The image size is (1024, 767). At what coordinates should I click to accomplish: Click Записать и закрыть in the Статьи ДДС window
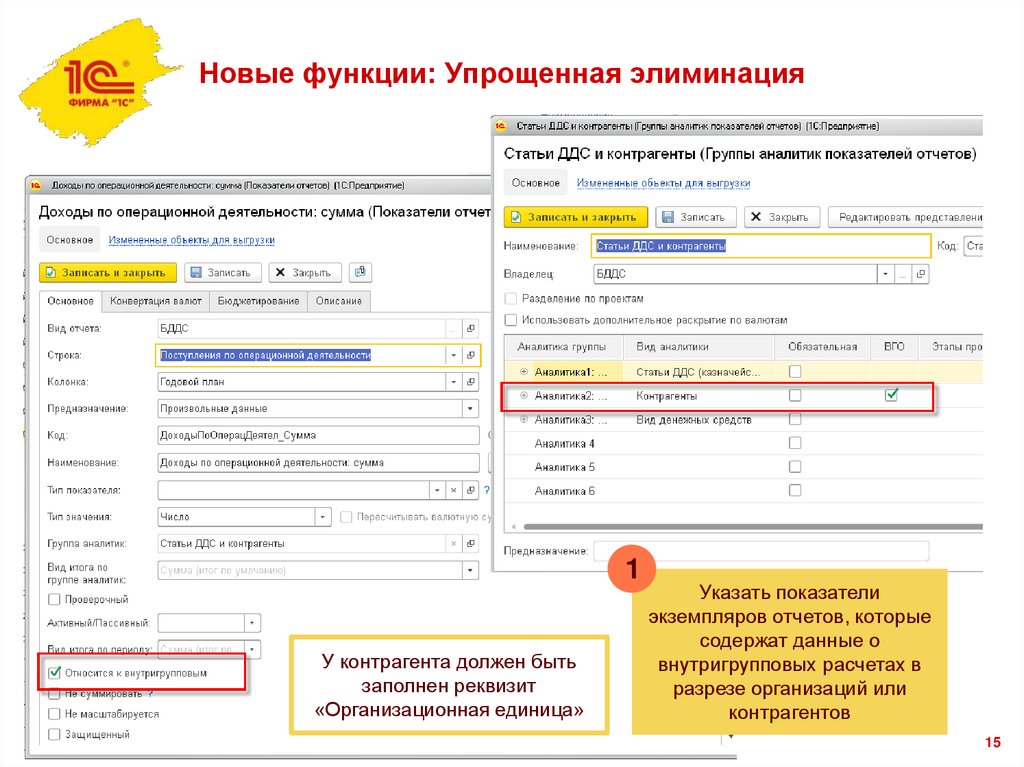click(575, 217)
